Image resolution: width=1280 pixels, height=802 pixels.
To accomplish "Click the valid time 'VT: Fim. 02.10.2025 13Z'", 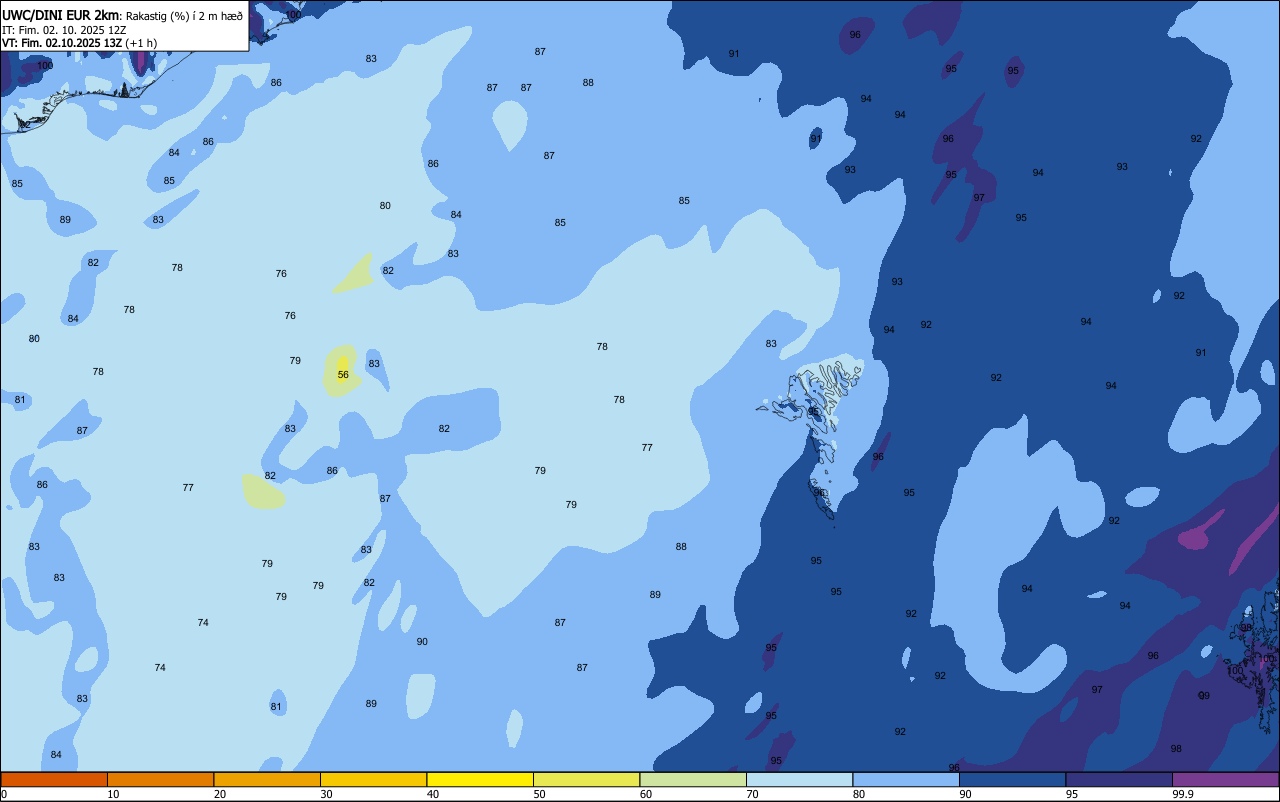I will (61, 43).
